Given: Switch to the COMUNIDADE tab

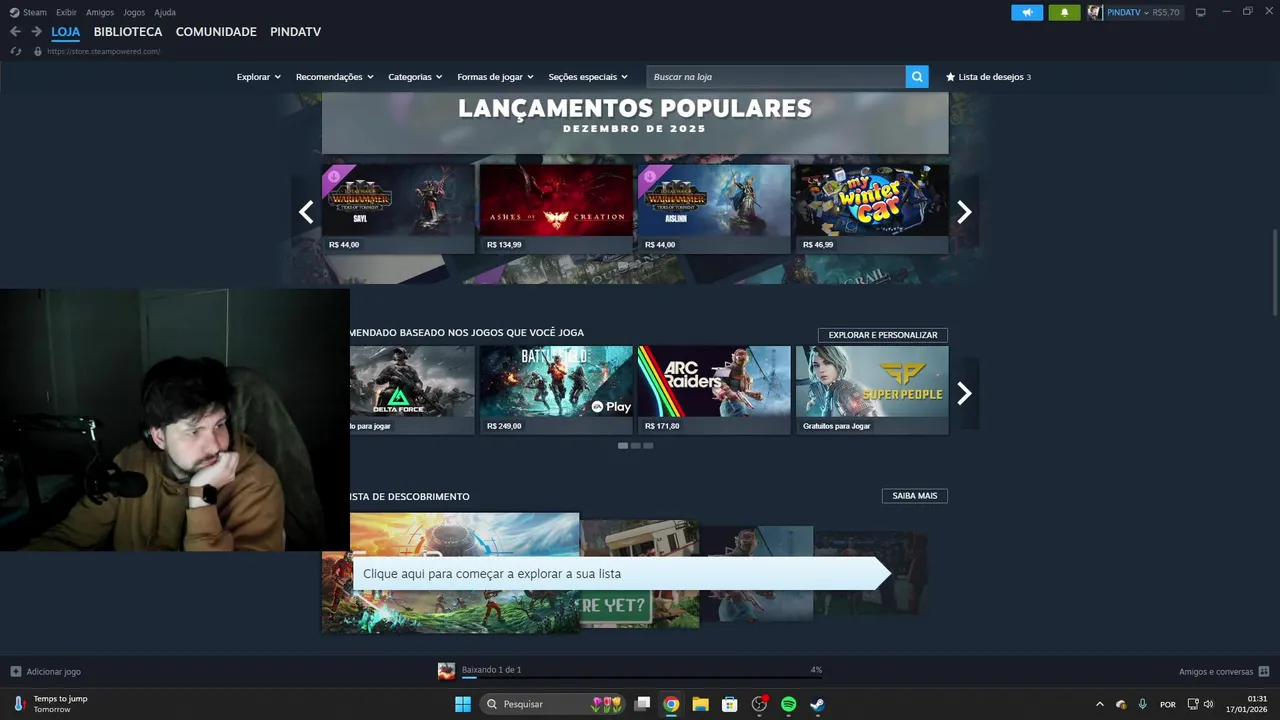Looking at the screenshot, I should [x=216, y=32].
